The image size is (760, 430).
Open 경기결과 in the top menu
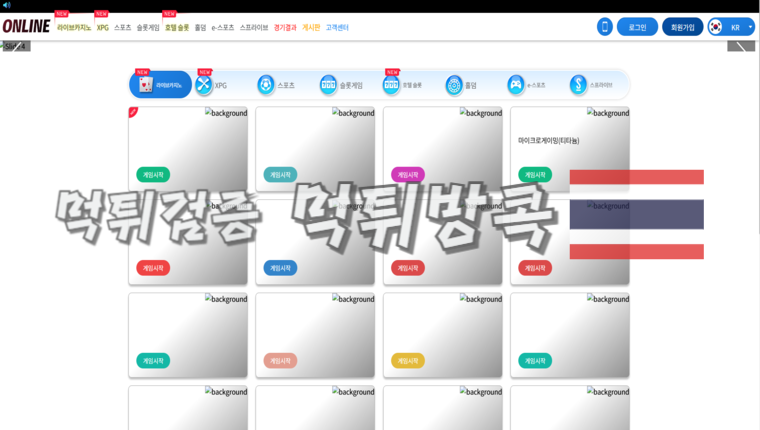point(285,28)
